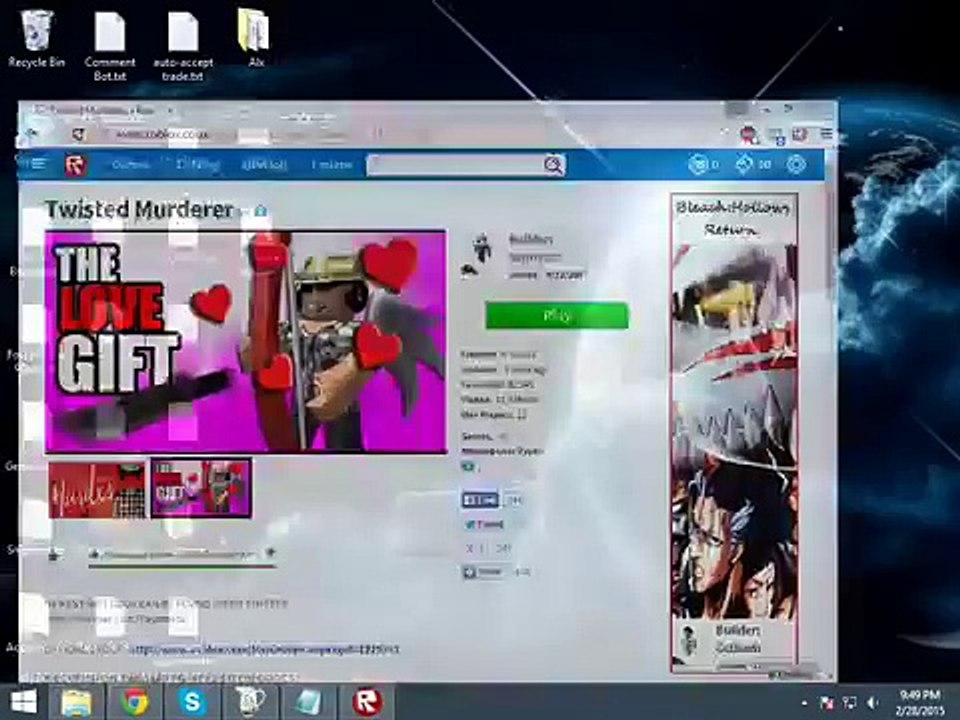
Task: Open the Develop tab in ROBLOX header
Action: click(264, 165)
